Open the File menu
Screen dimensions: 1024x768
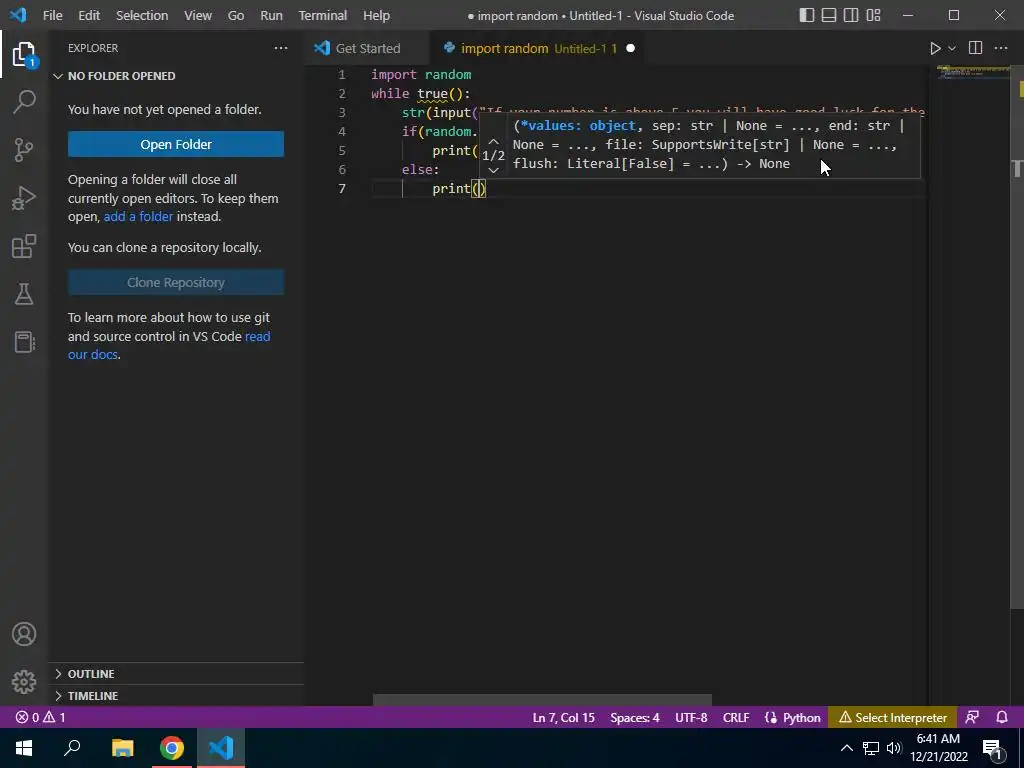click(x=53, y=15)
